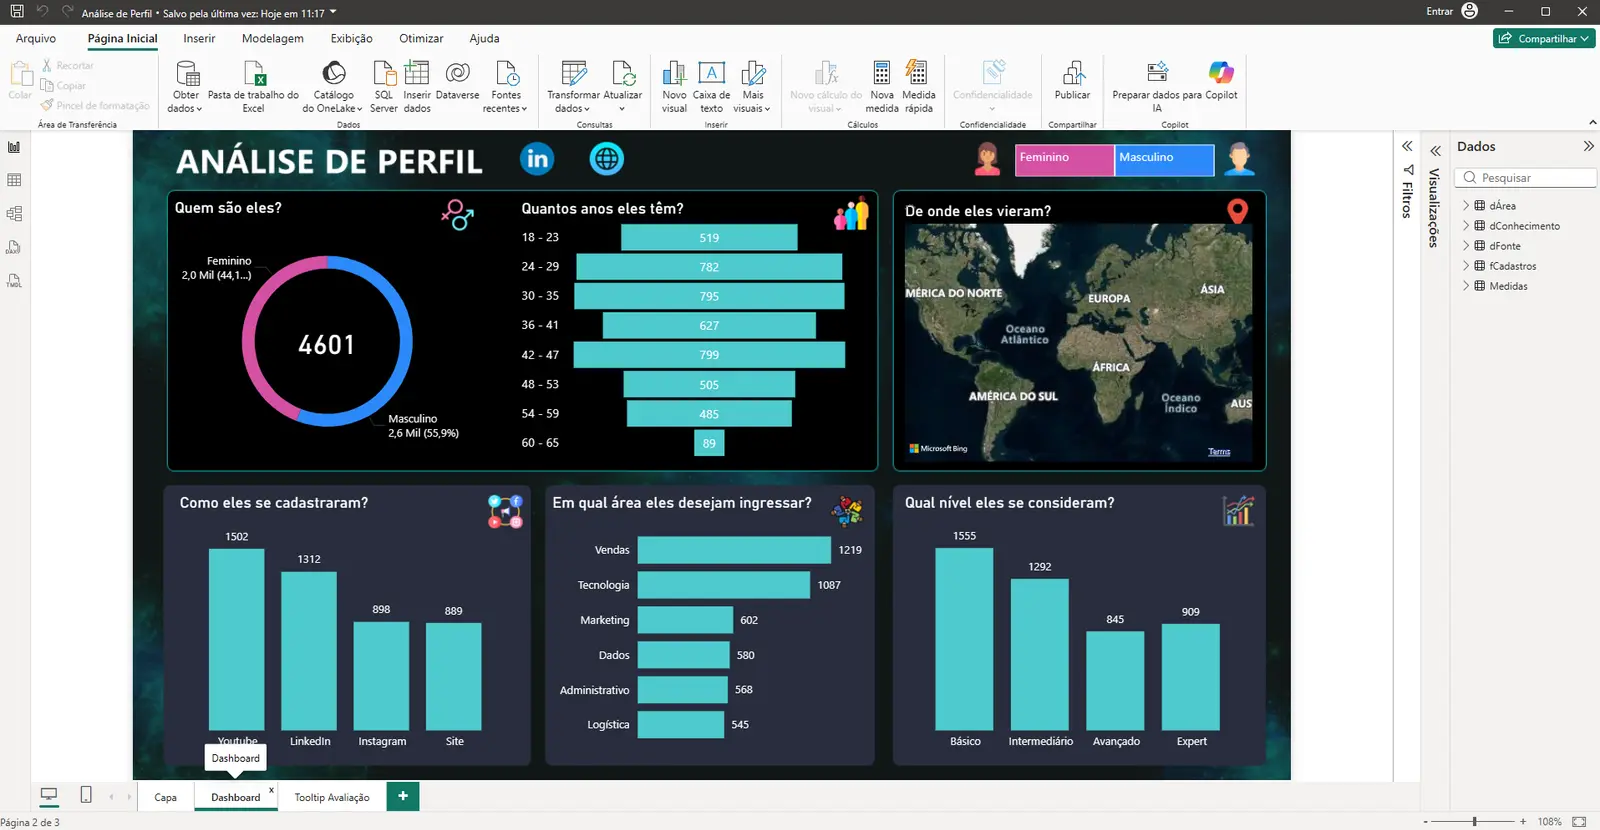Open the Arquivo menu
The height and width of the screenshot is (830, 1600).
(x=36, y=38)
